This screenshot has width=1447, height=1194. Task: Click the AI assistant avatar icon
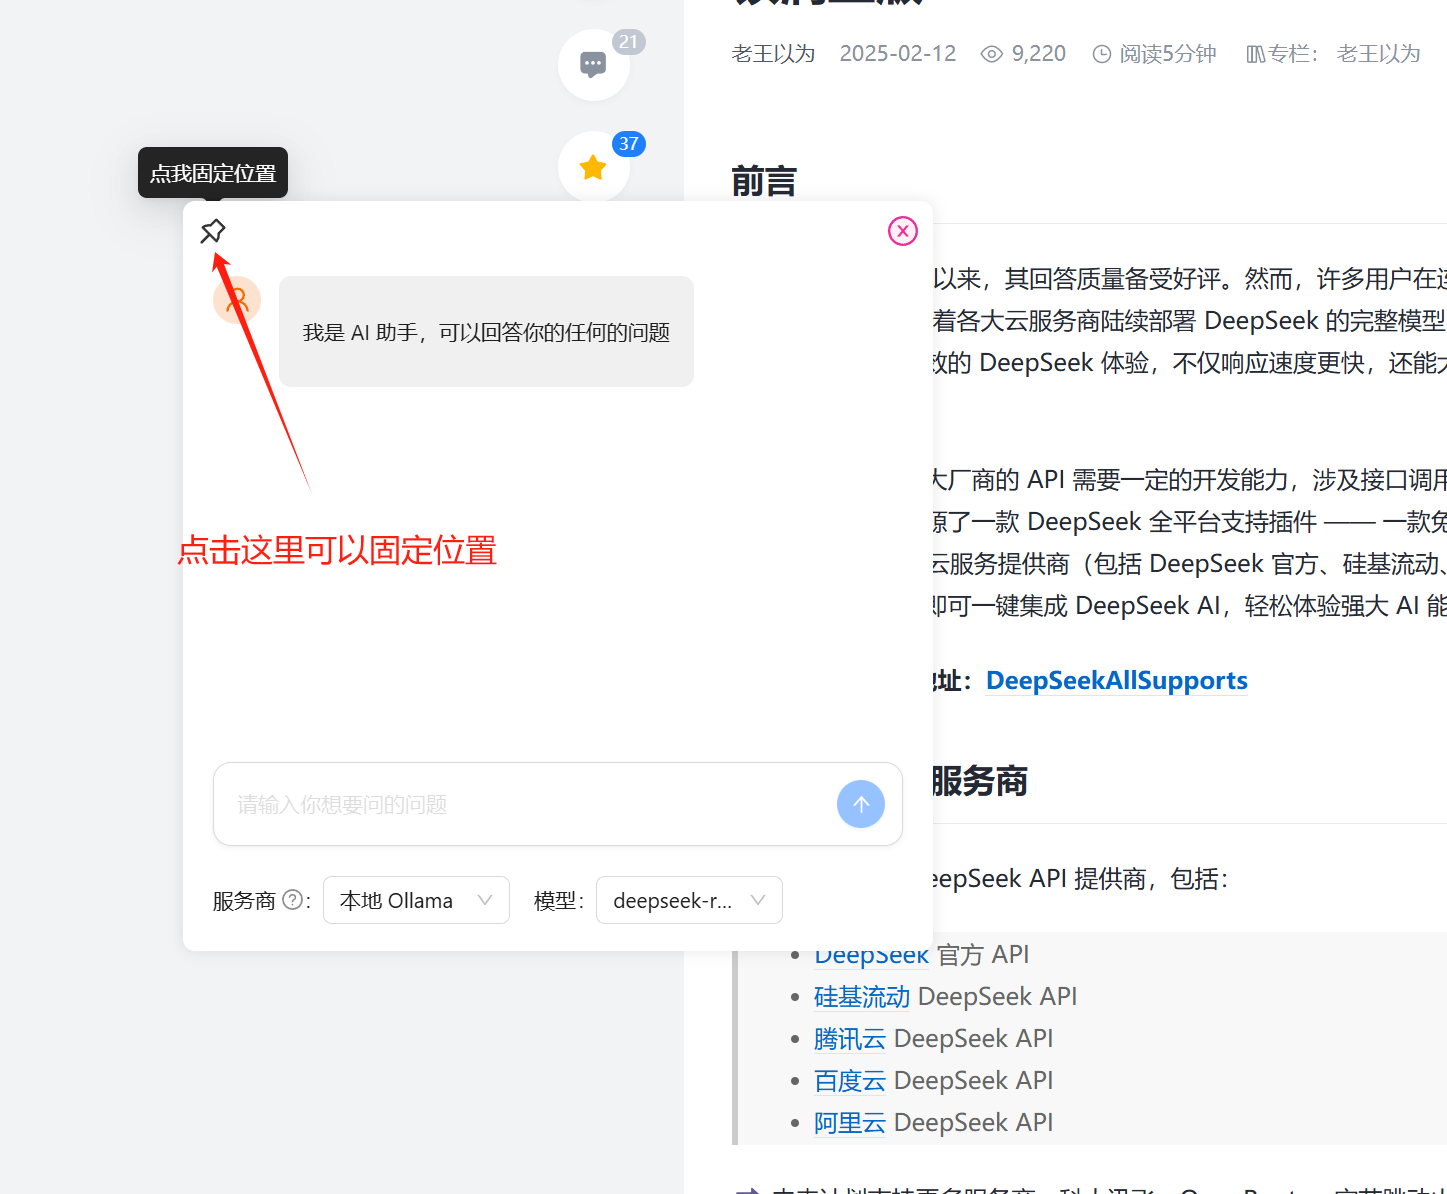[x=237, y=300]
